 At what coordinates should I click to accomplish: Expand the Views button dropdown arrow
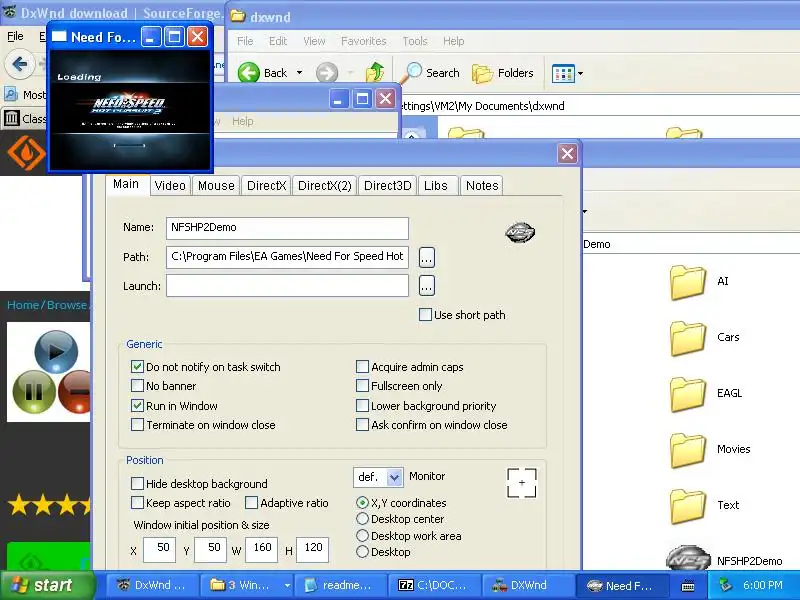click(x=581, y=73)
